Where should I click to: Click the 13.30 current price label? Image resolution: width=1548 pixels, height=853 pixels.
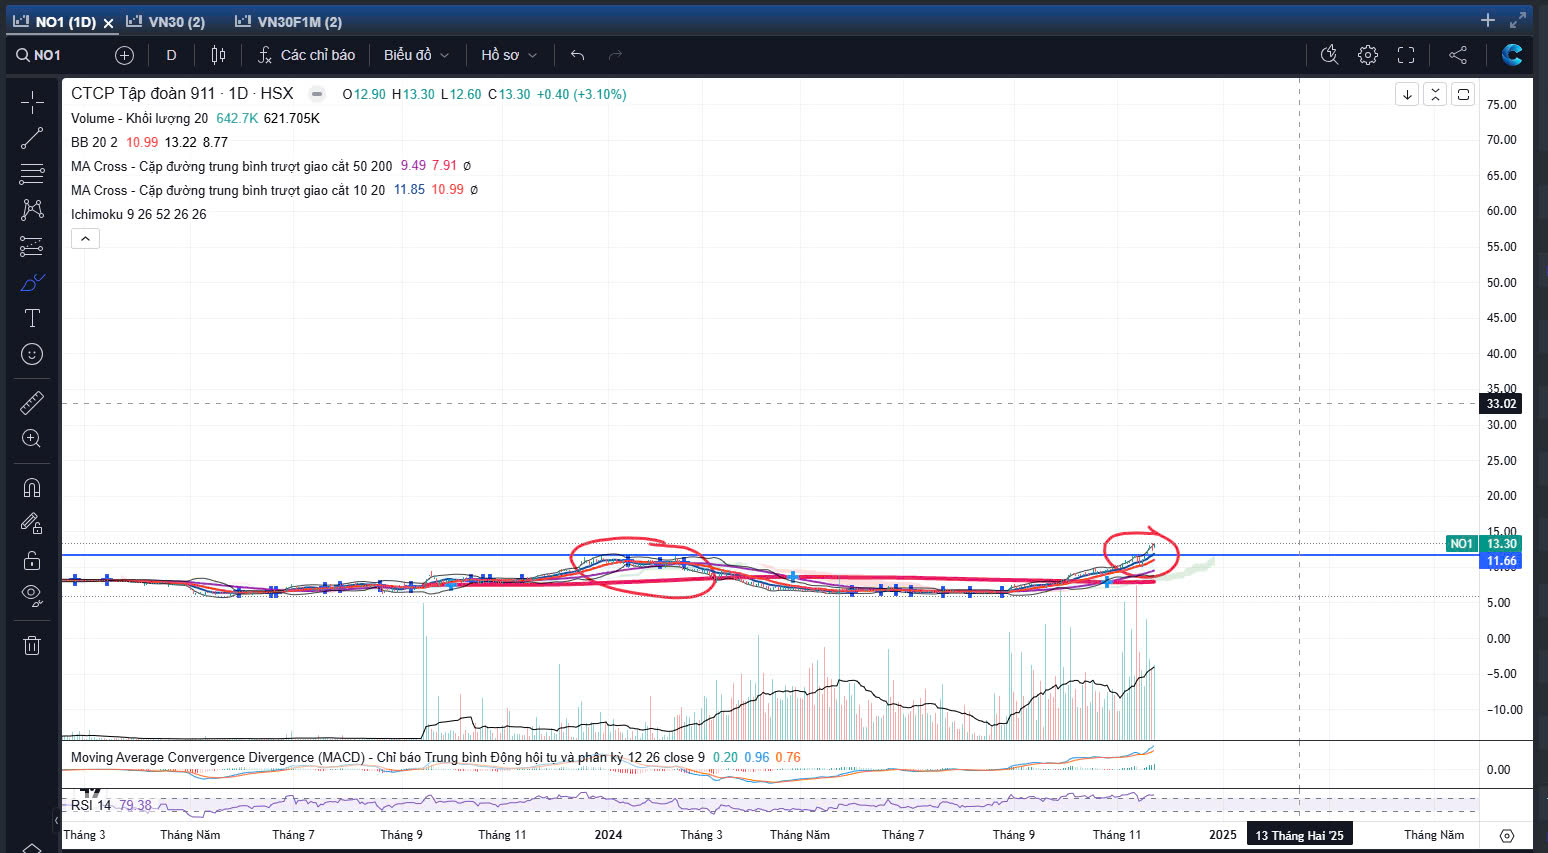[x=1501, y=544]
